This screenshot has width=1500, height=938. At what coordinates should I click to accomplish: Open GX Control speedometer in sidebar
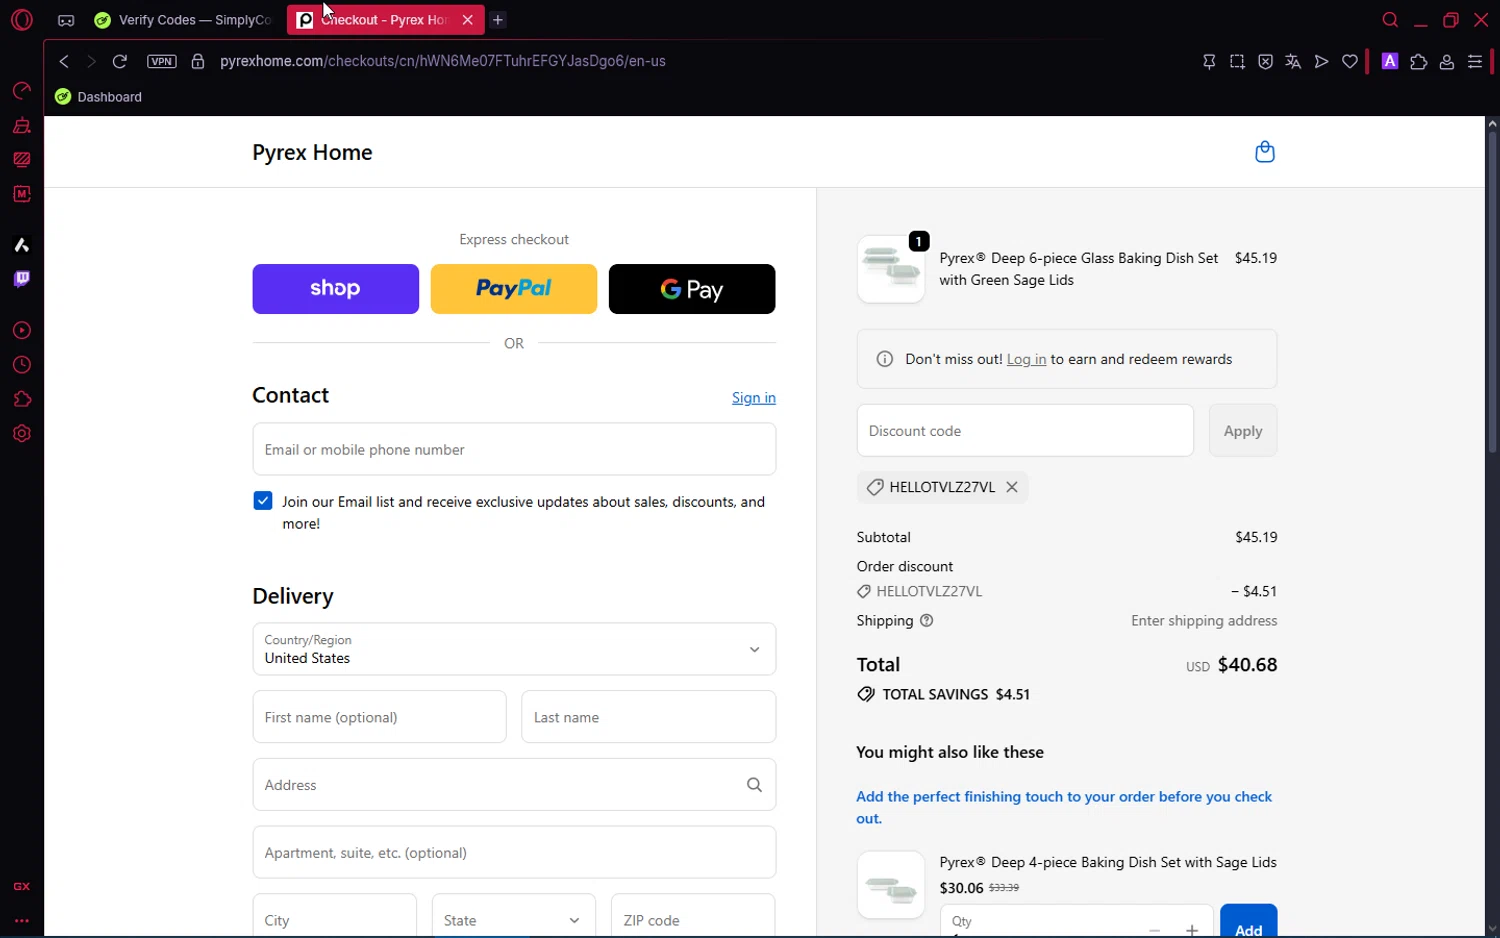tap(22, 91)
